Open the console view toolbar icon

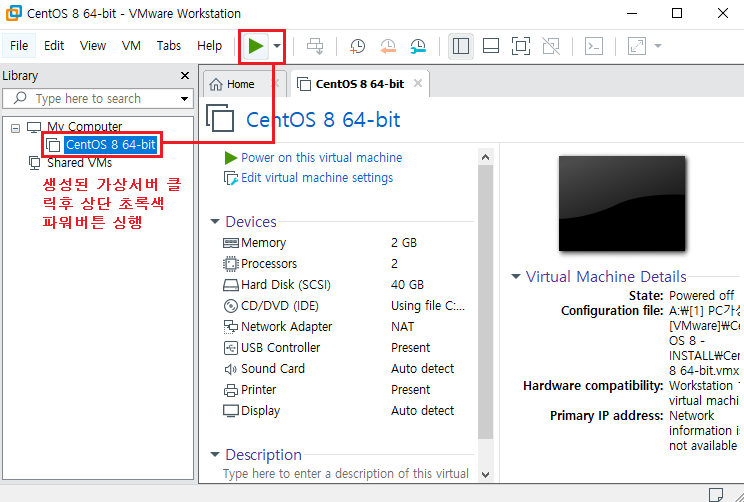pyautogui.click(x=594, y=46)
